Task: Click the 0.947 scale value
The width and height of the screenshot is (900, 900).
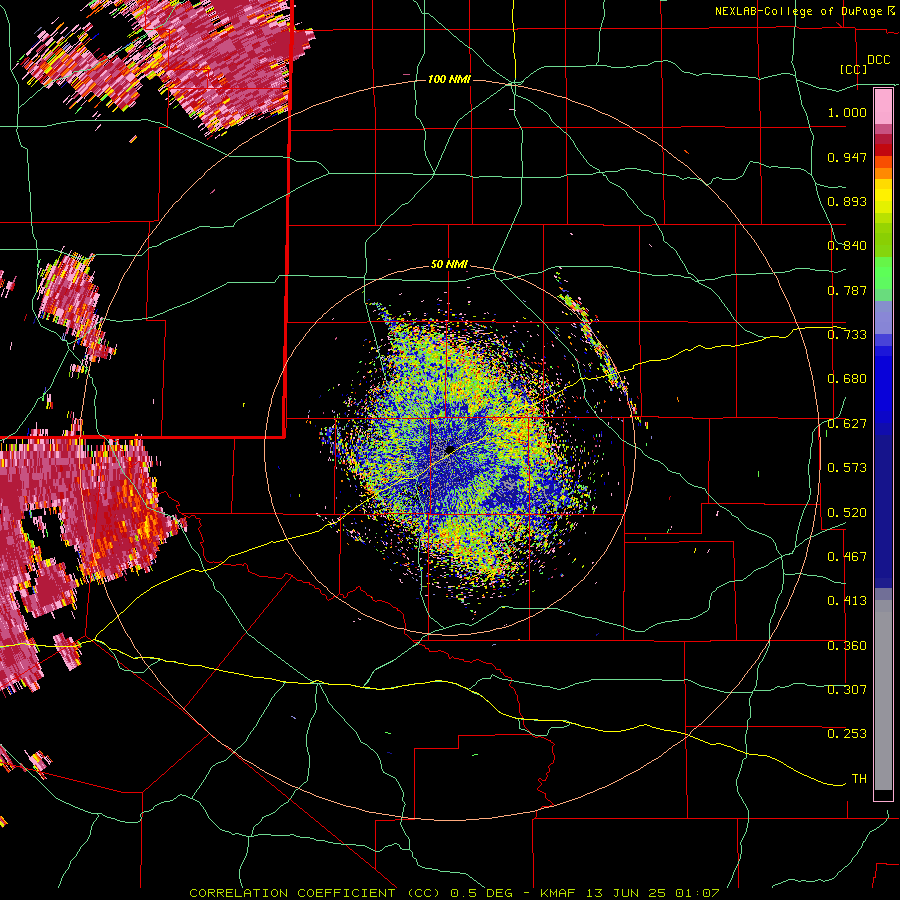Action: pos(847,157)
